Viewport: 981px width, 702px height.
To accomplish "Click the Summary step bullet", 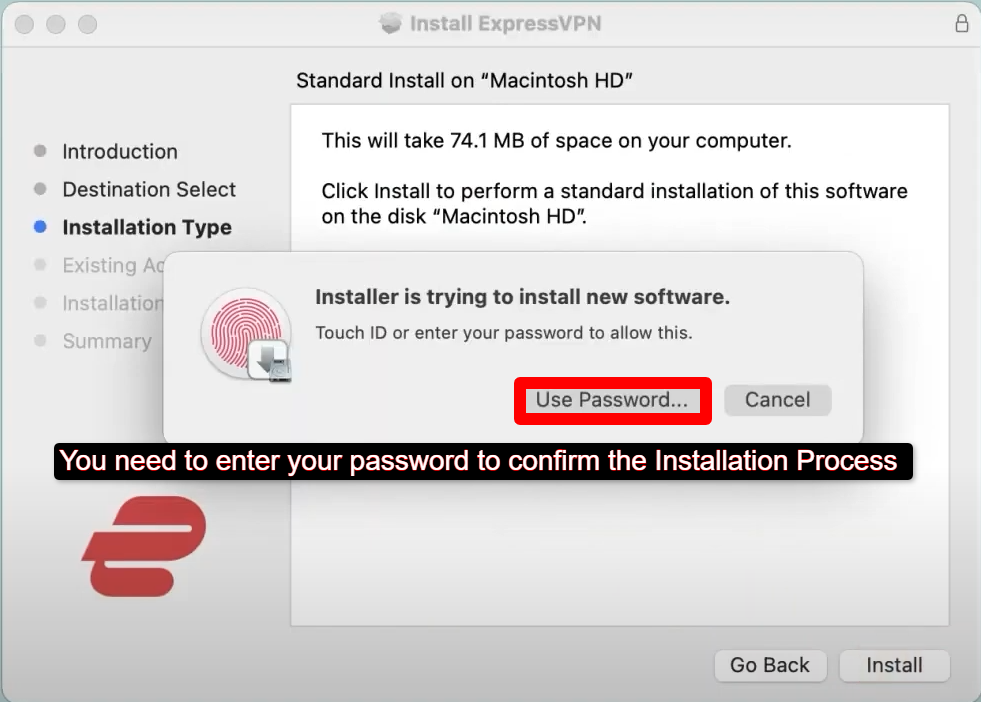I will click(x=42, y=341).
